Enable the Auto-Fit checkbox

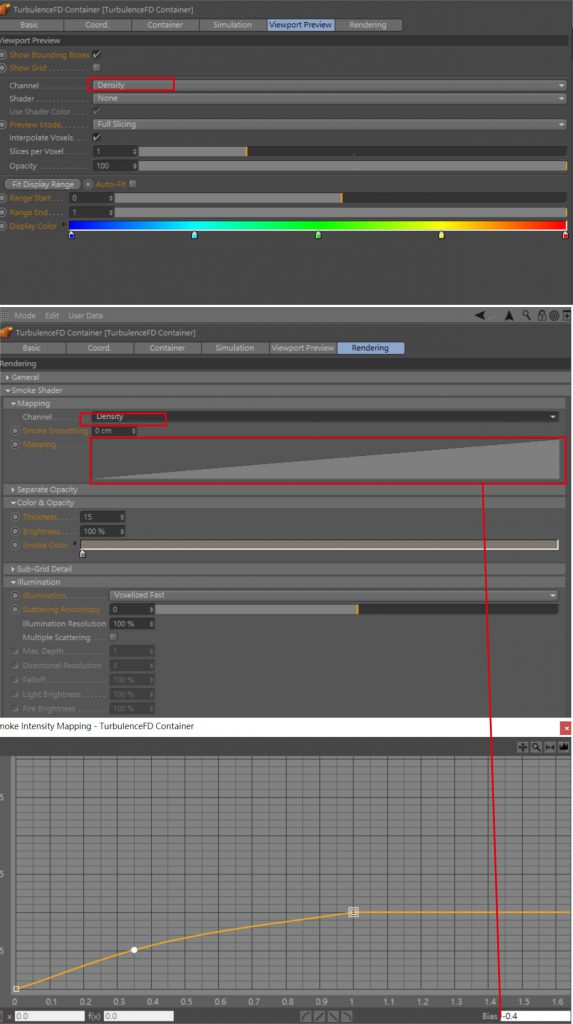coord(133,184)
